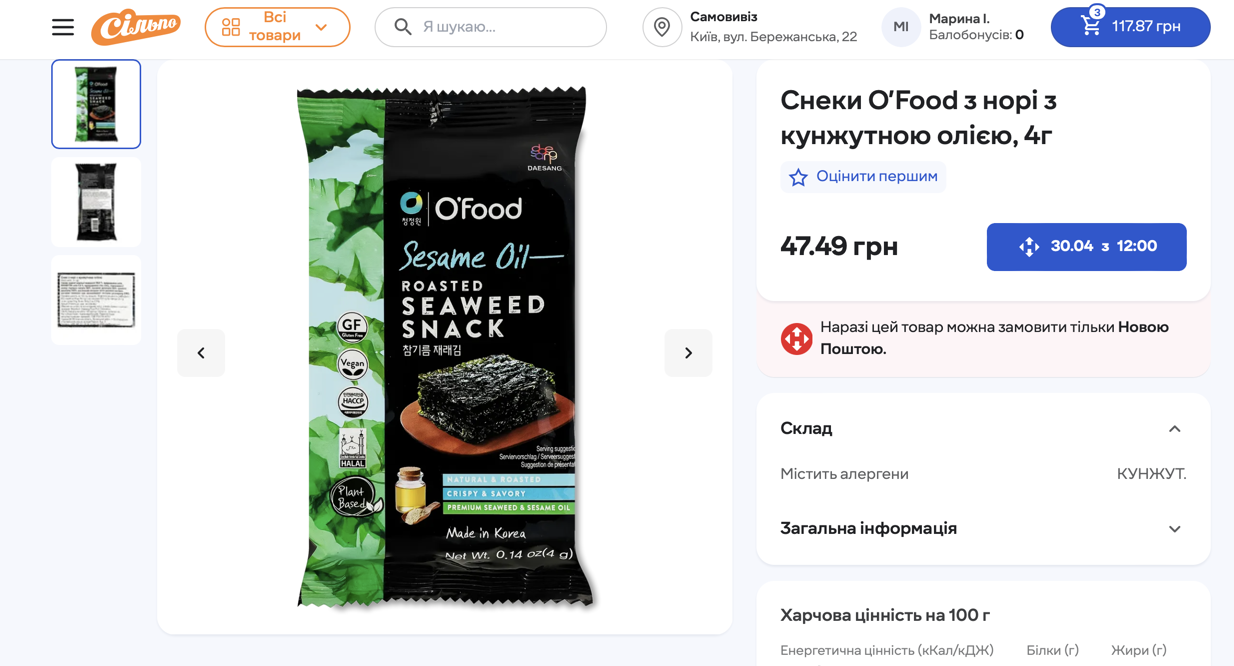Collapse the Склад section
The image size is (1234, 666).
tap(1174, 429)
